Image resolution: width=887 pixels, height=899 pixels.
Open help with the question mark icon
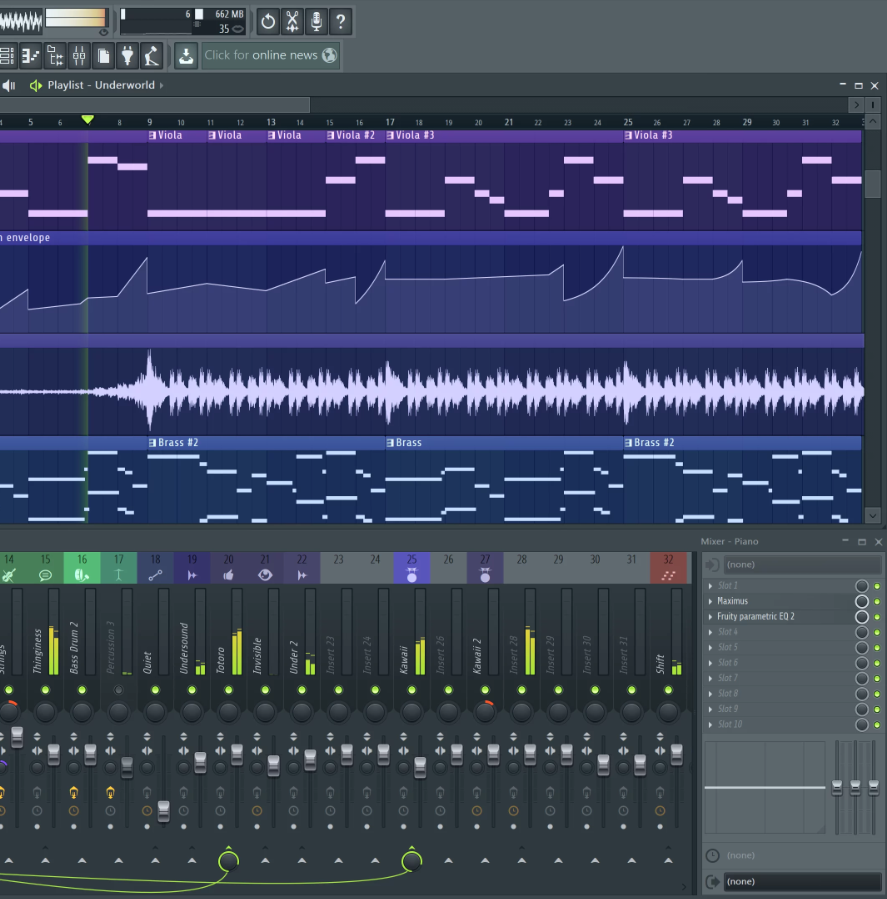coord(341,22)
